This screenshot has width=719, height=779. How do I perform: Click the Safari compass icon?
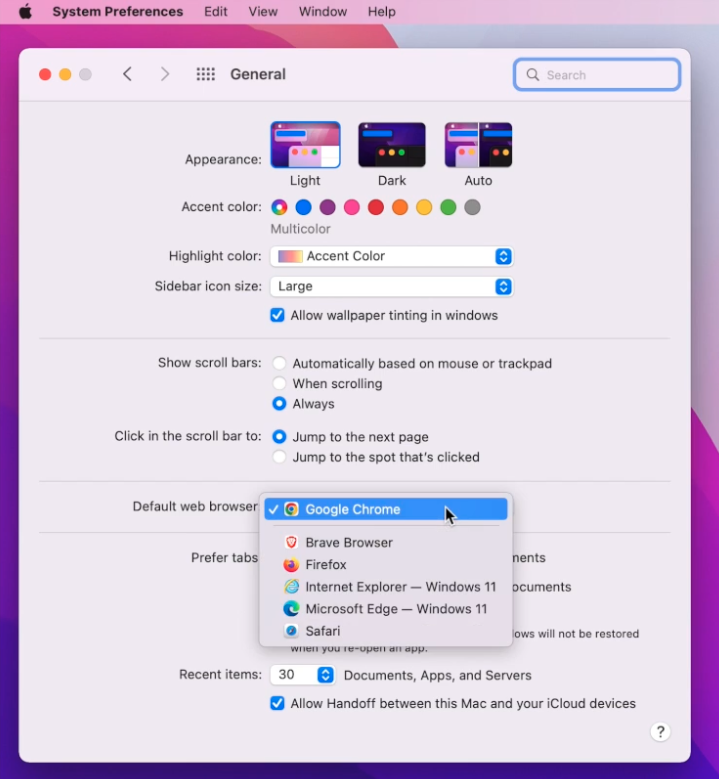tap(291, 631)
